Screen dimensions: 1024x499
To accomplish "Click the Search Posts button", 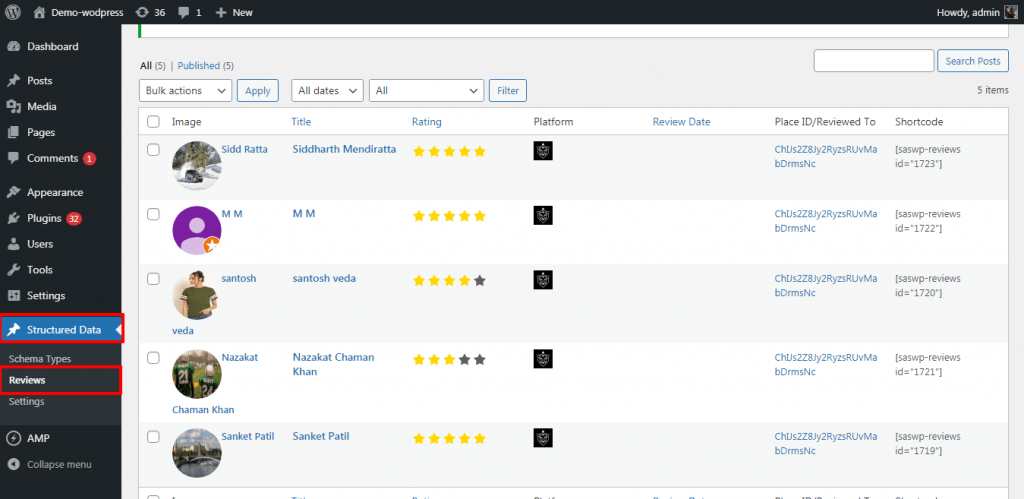I will [x=972, y=61].
